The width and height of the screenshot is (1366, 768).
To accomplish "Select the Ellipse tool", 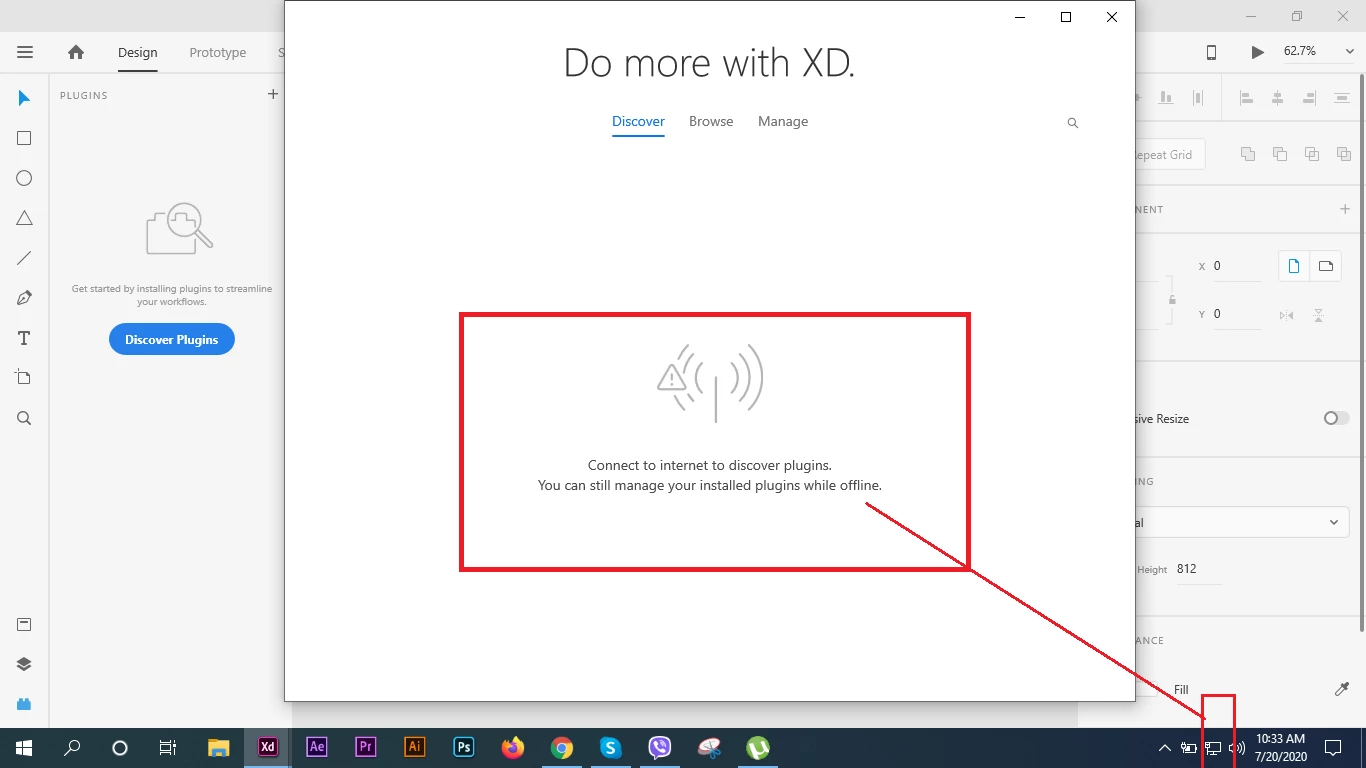I will tap(24, 178).
